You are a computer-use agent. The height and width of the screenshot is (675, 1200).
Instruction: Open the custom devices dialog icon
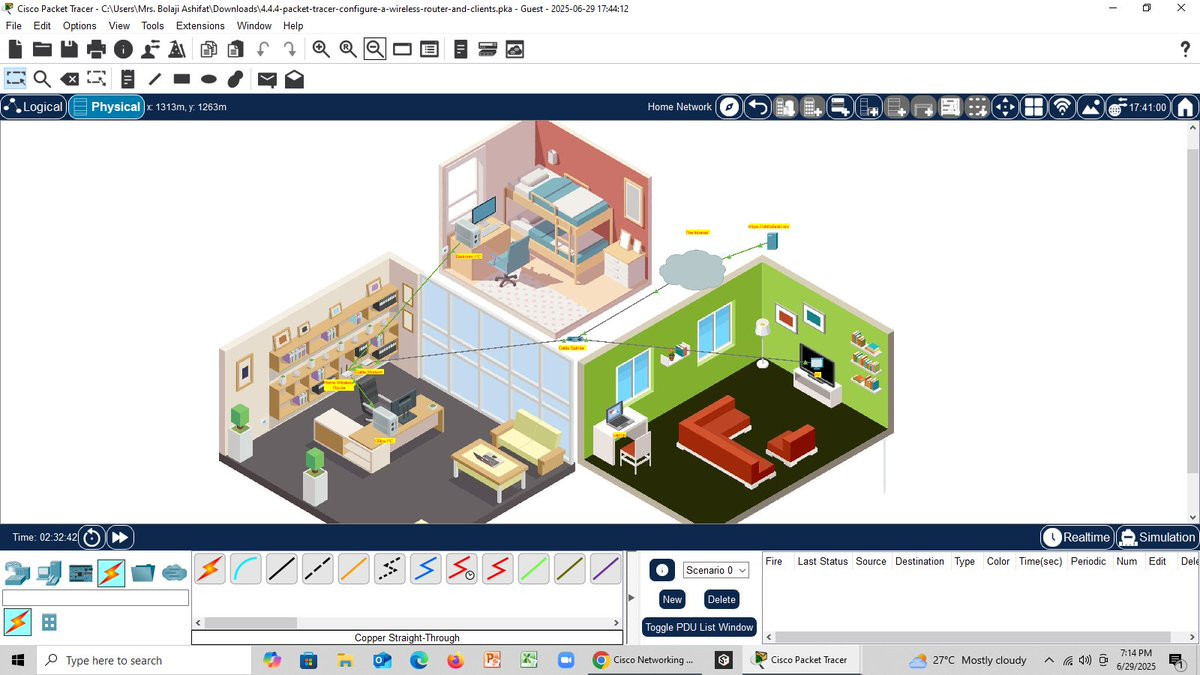tap(429, 49)
